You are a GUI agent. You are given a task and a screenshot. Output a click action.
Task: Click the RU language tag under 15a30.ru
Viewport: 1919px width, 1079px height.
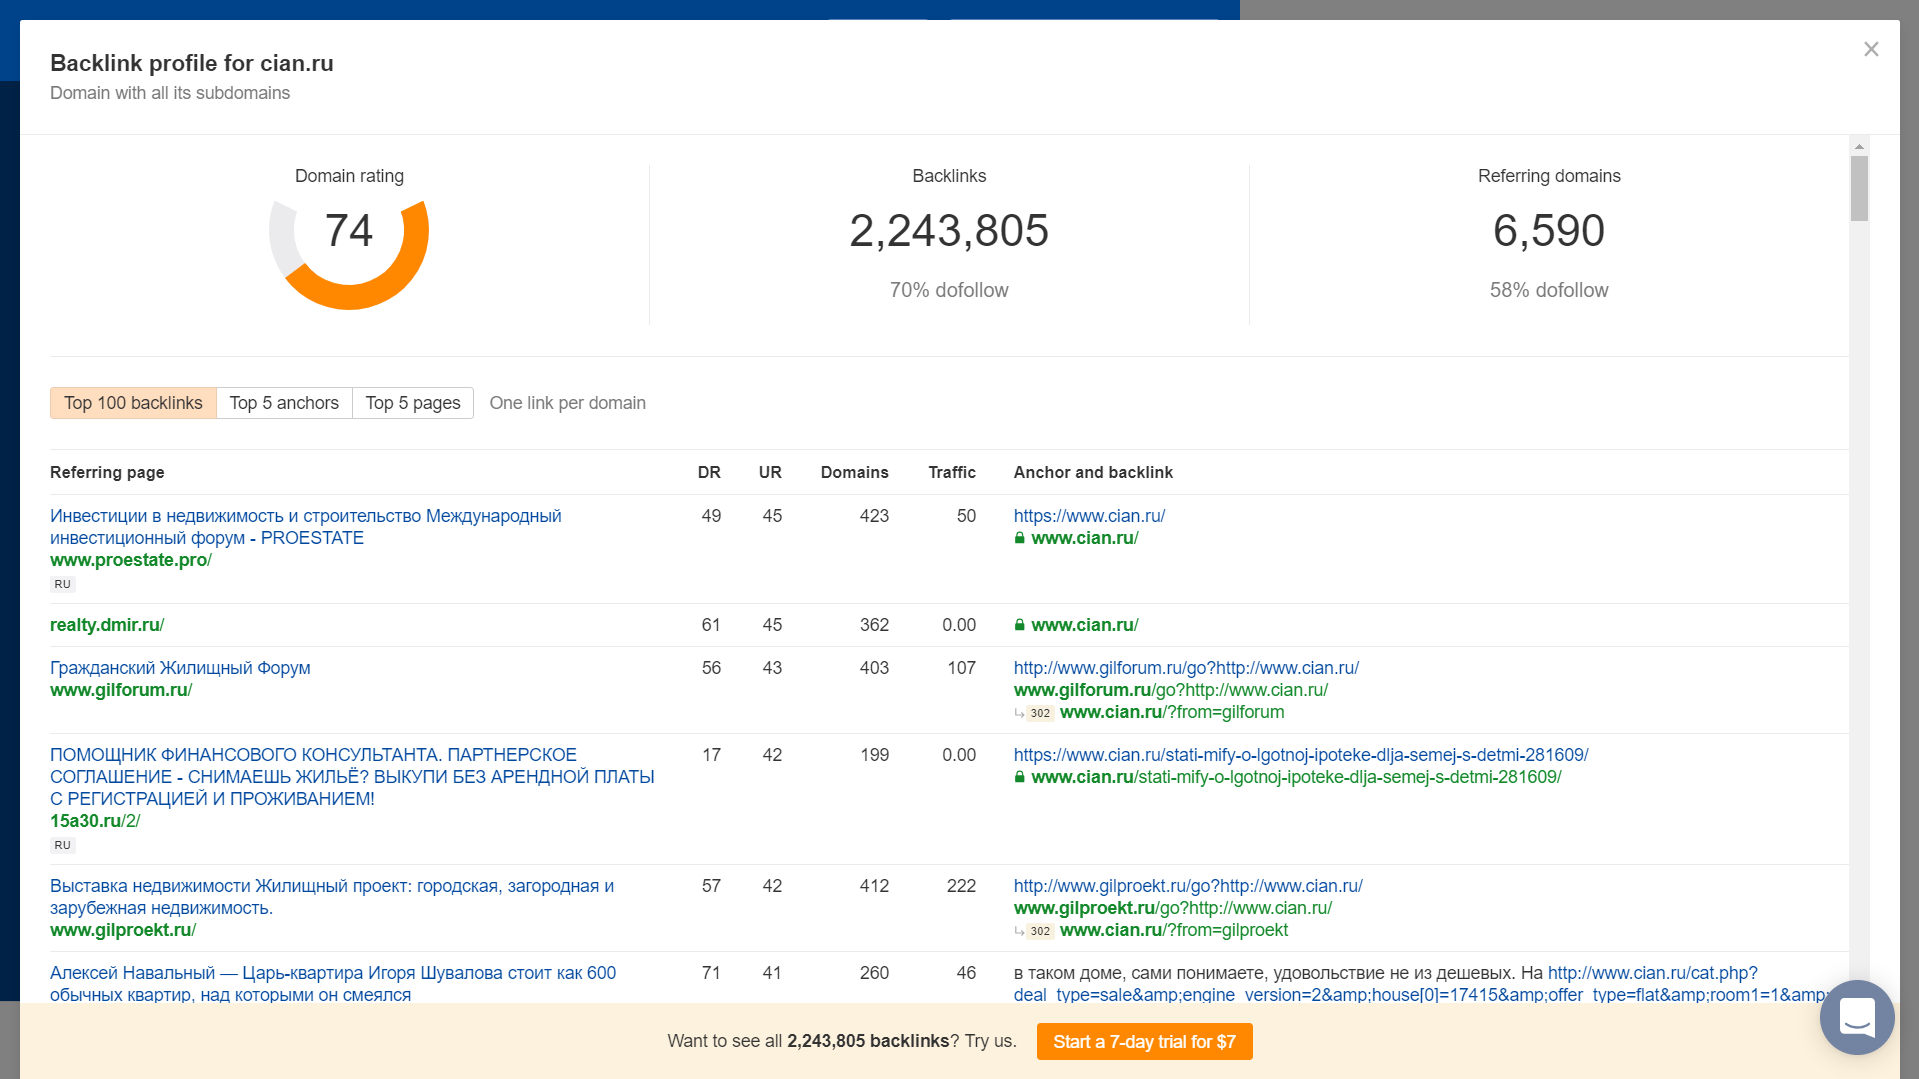[x=63, y=845]
